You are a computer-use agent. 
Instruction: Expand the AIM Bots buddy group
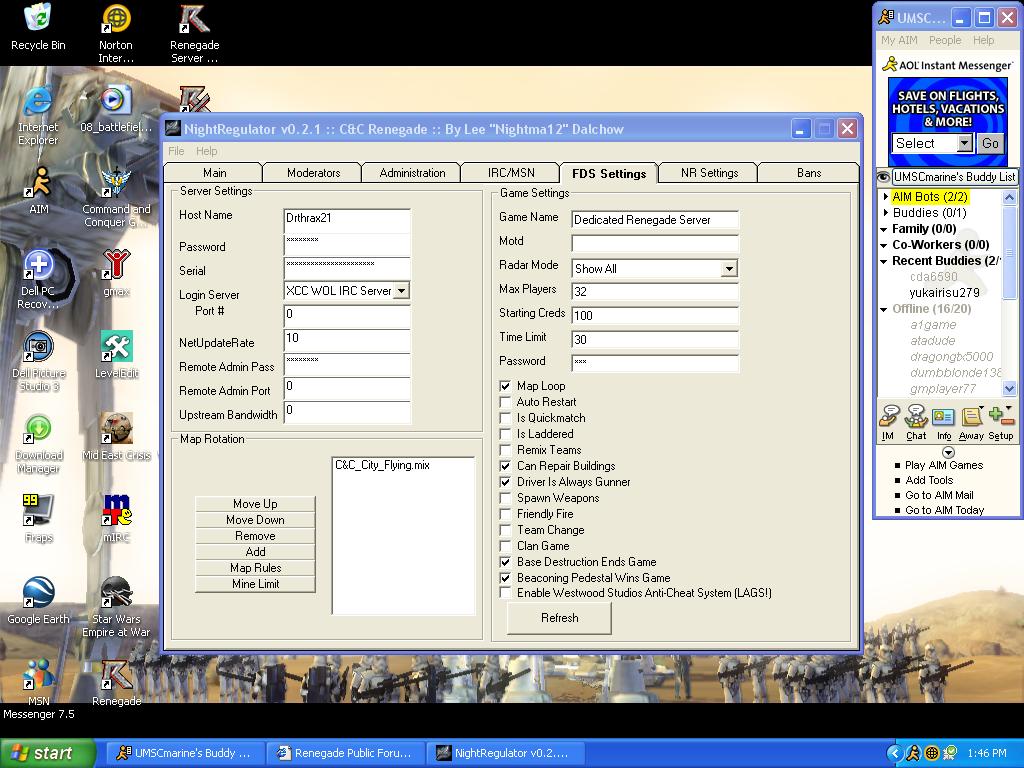[886, 197]
